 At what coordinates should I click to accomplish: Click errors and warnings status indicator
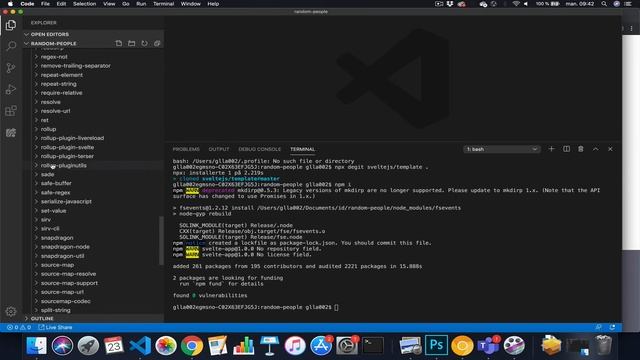[19, 327]
